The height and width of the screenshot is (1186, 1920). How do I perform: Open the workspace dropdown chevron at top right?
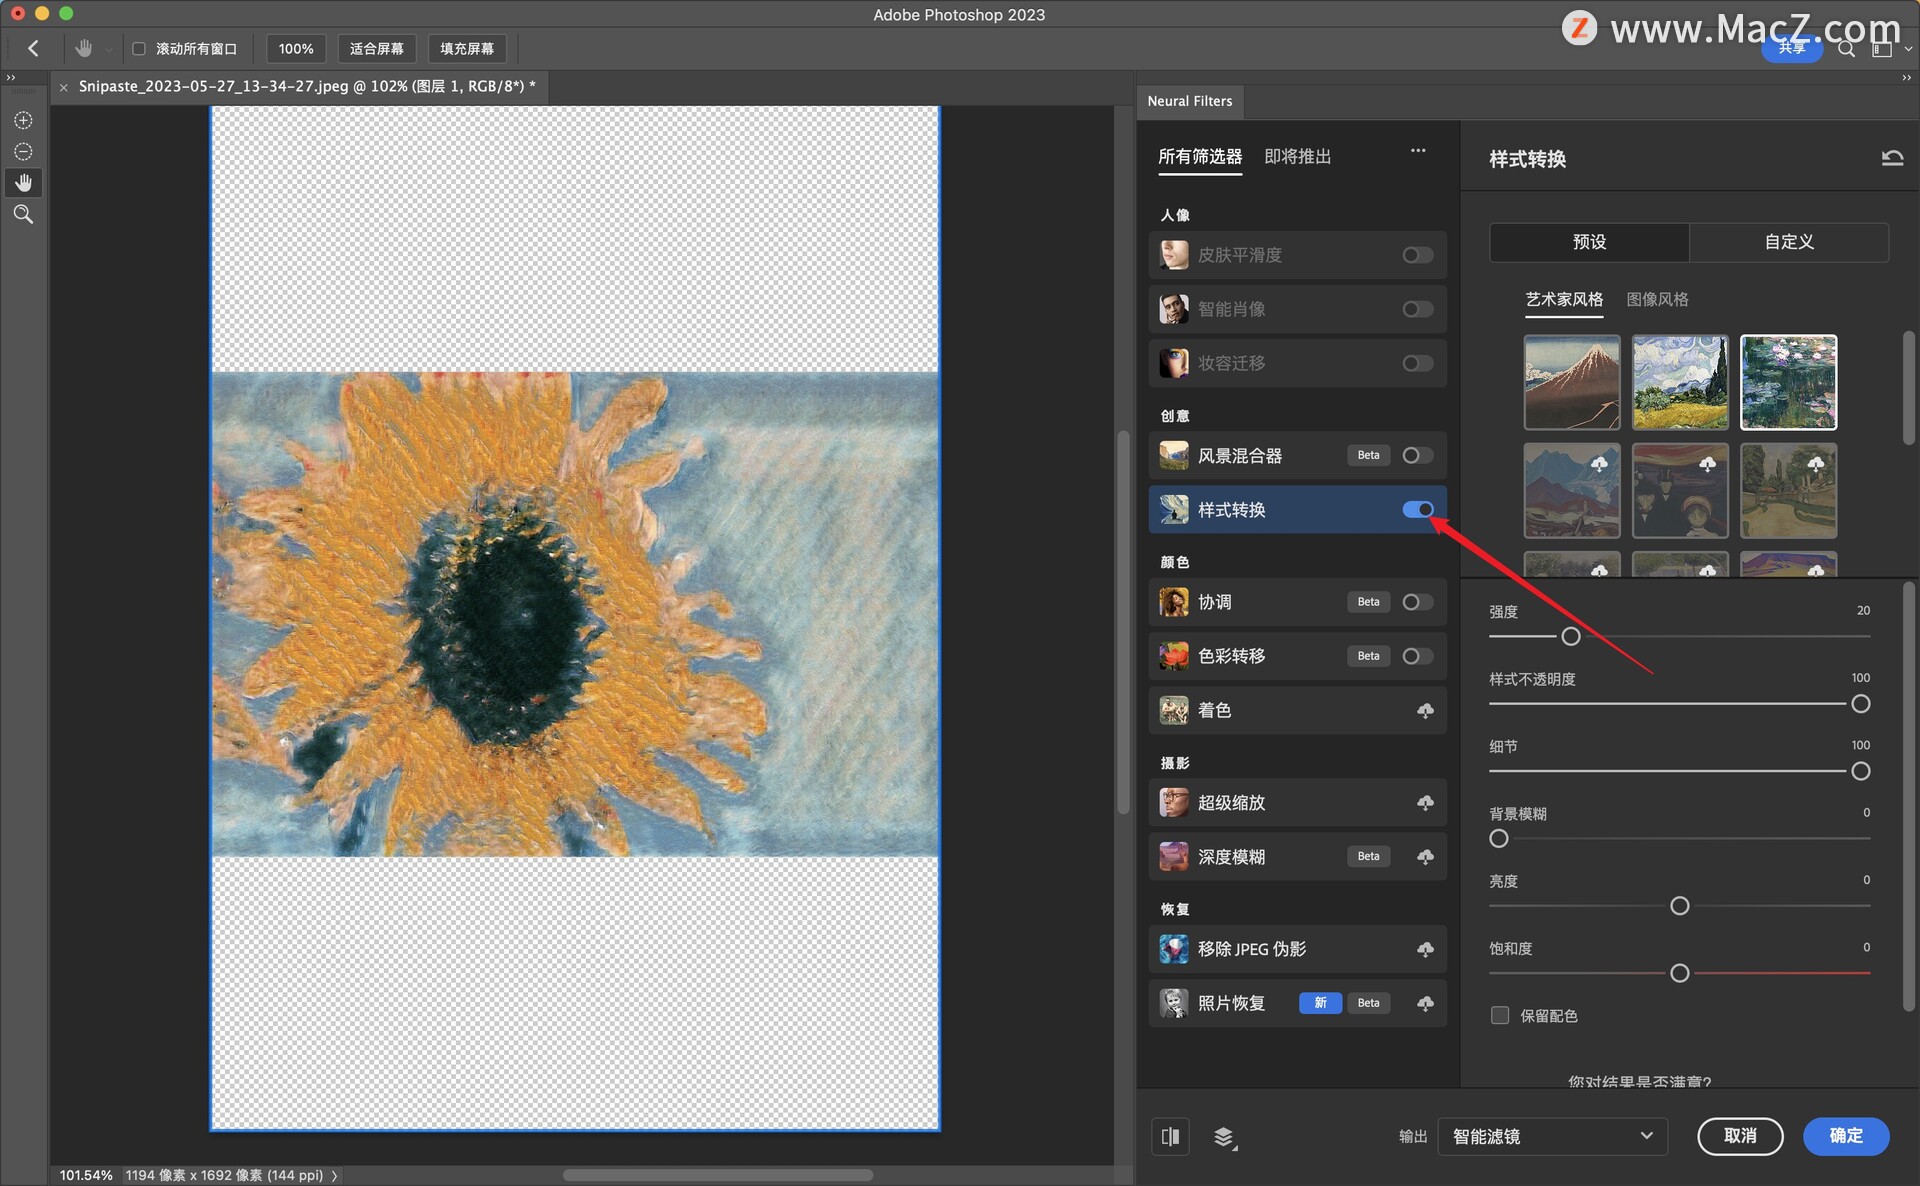pyautogui.click(x=1907, y=48)
